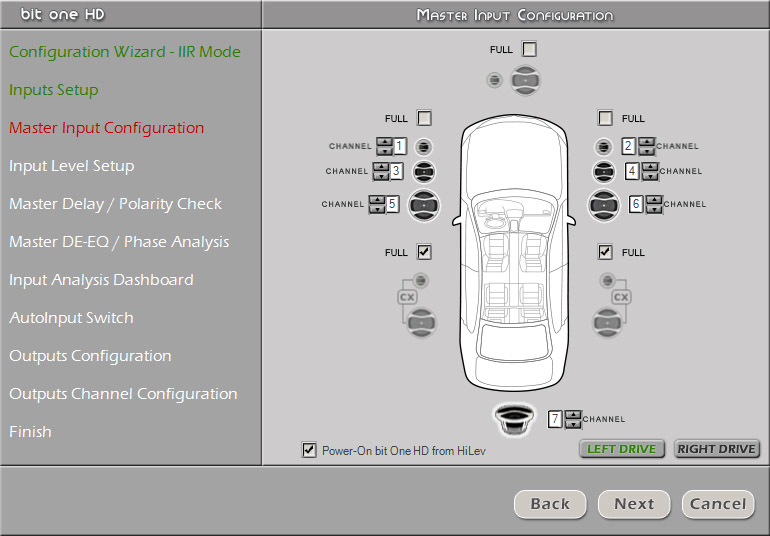This screenshot has height=536, width=770.
Task: Uncheck the rear right FULL checkbox
Action: point(605,252)
